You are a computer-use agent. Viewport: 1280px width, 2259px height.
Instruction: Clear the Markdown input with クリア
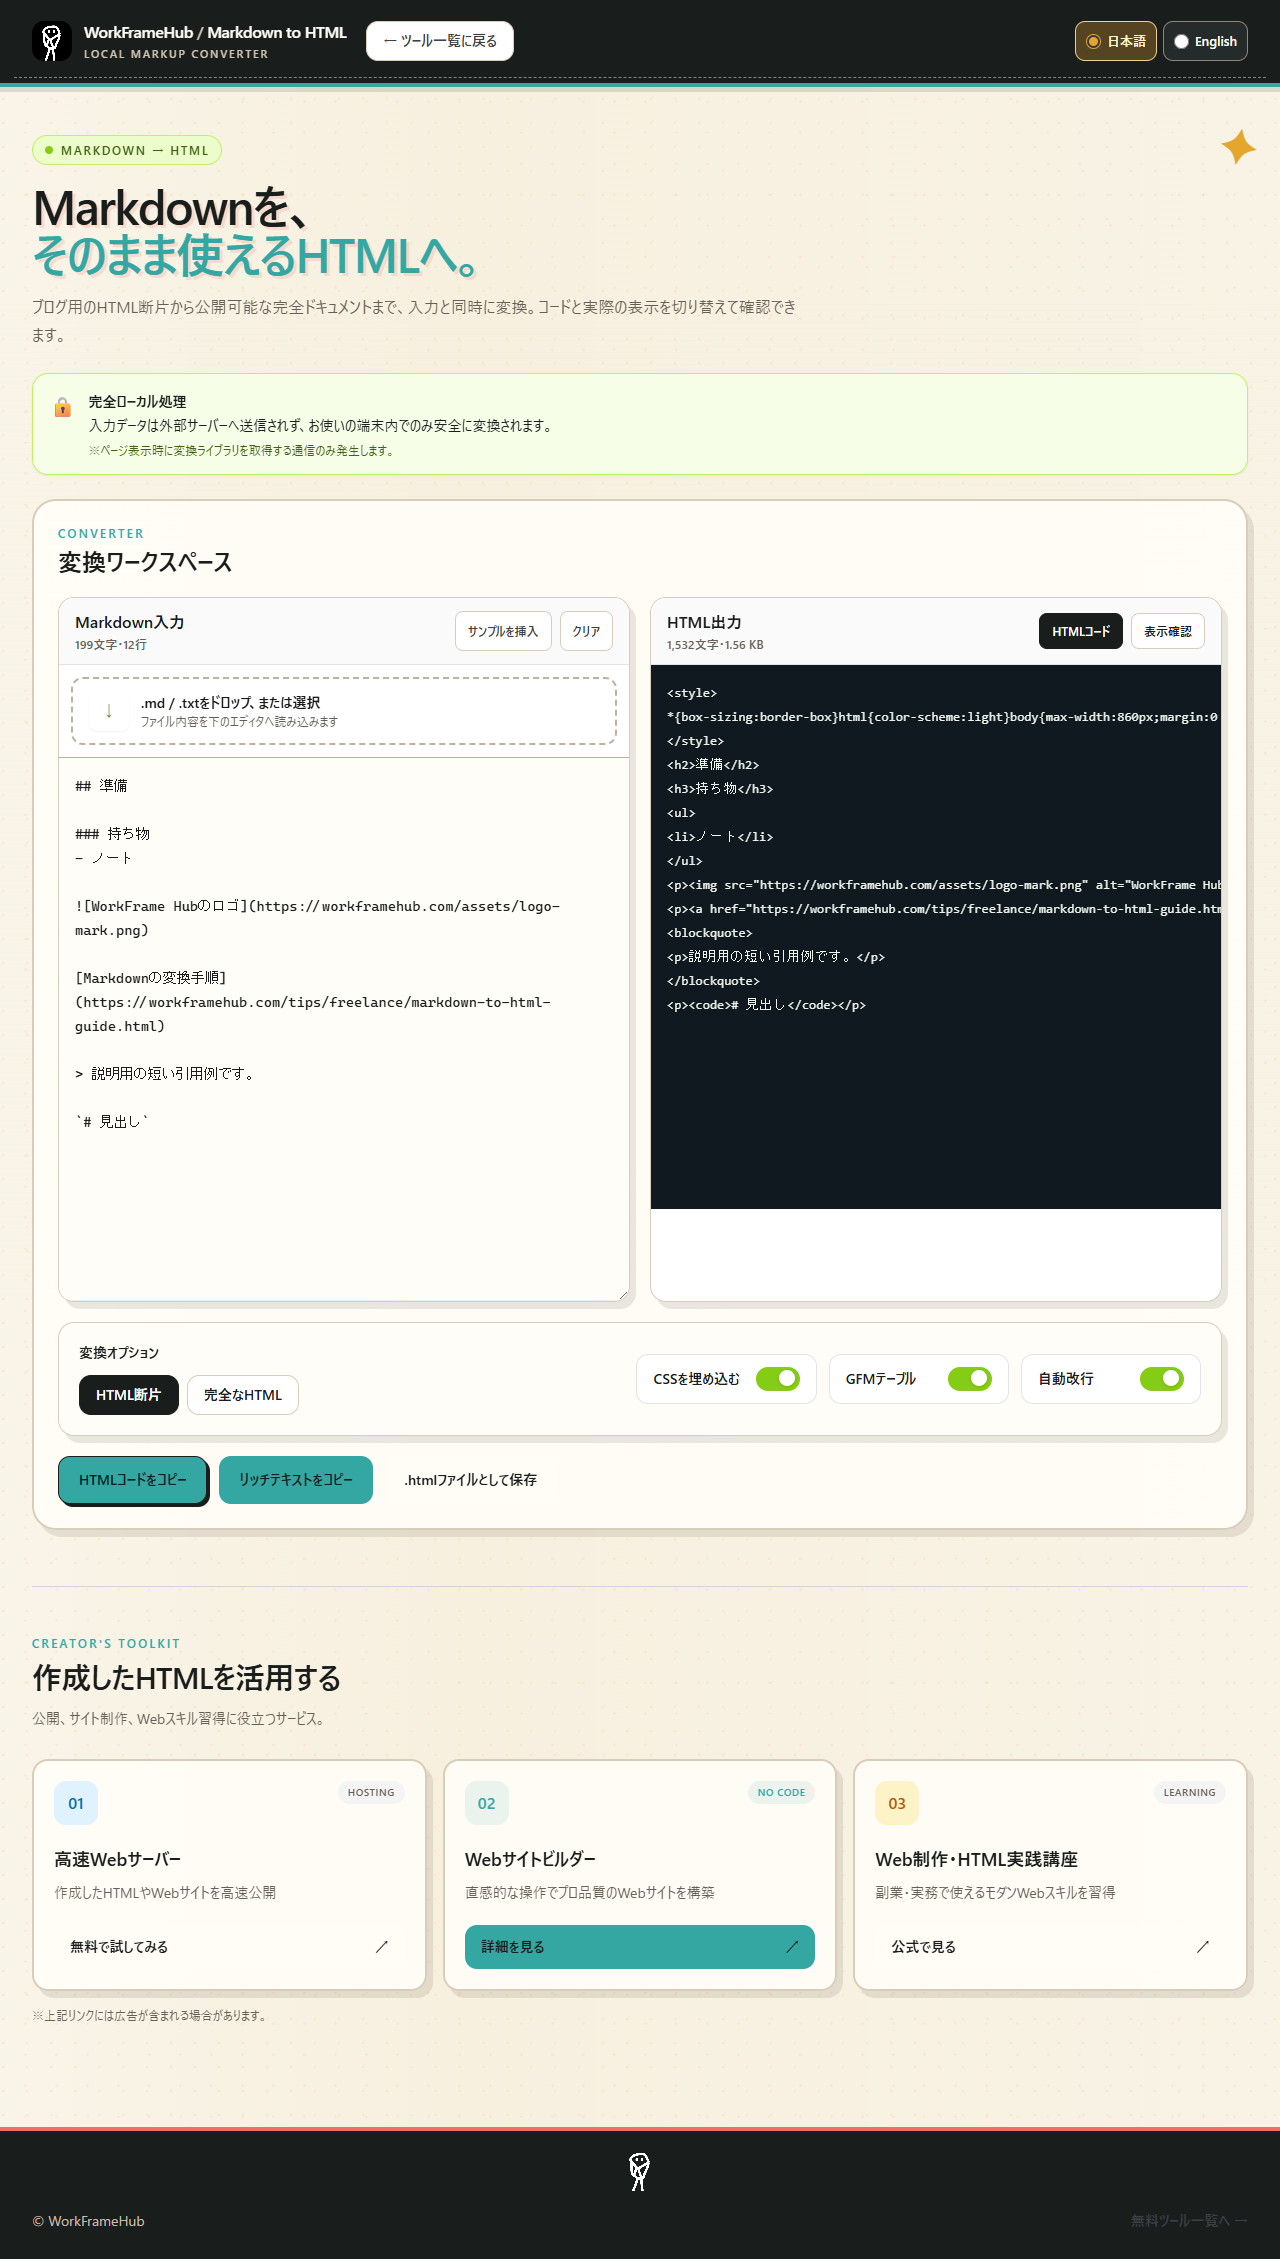586,631
